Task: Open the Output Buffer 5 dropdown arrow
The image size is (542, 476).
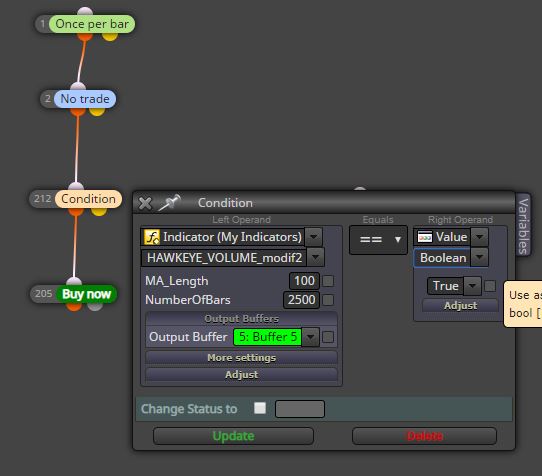Action: [x=310, y=337]
